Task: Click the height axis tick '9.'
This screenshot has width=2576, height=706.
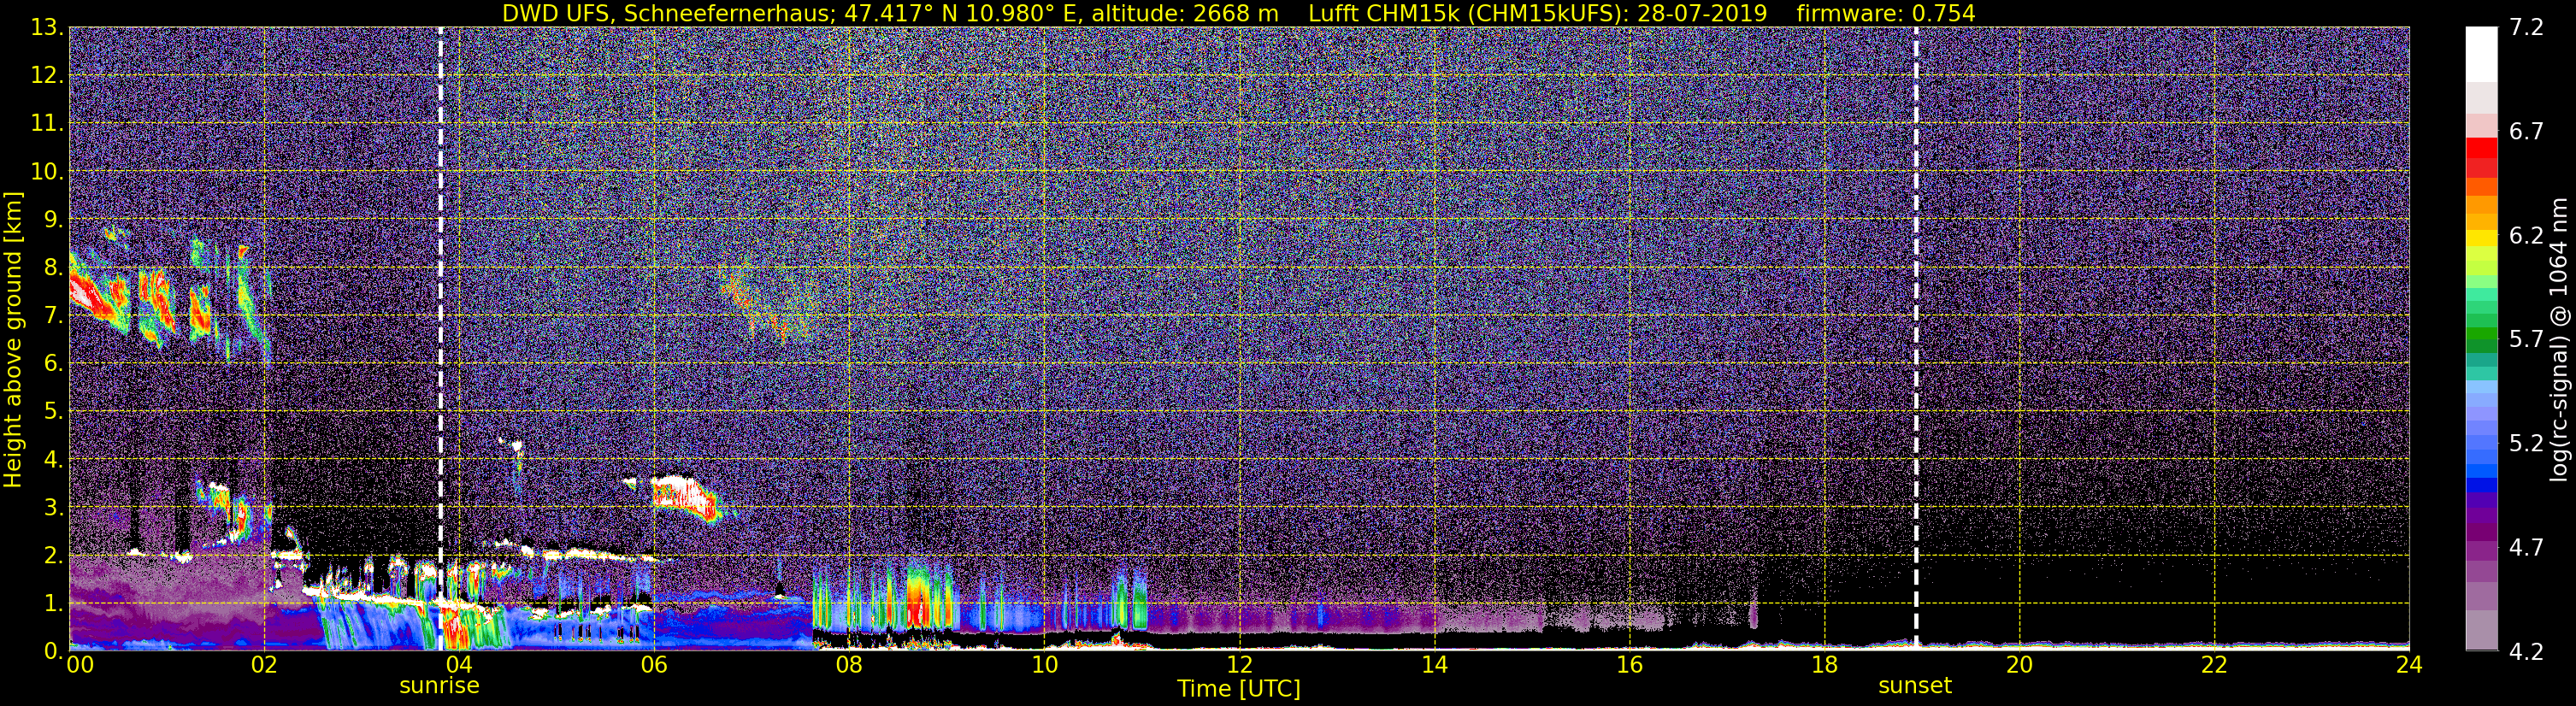Action: tap(52, 220)
